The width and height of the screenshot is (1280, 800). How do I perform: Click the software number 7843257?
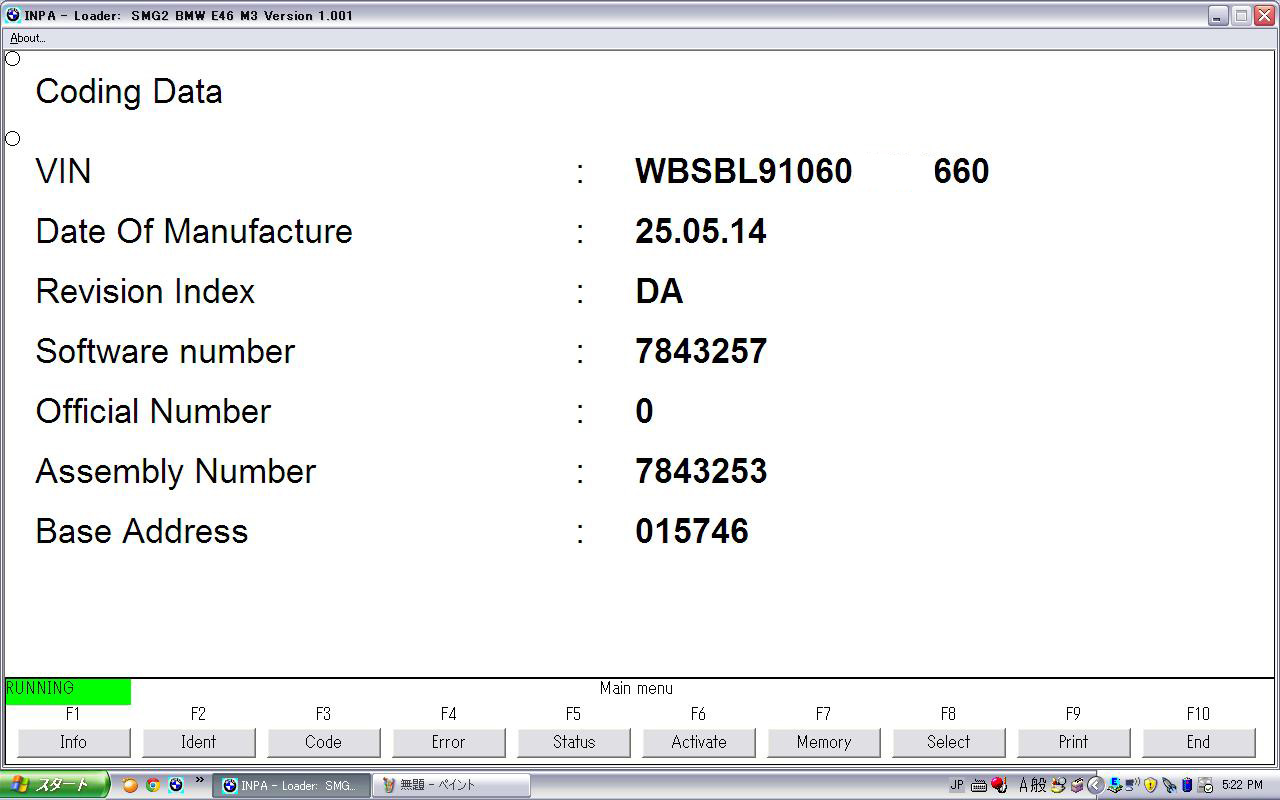701,351
